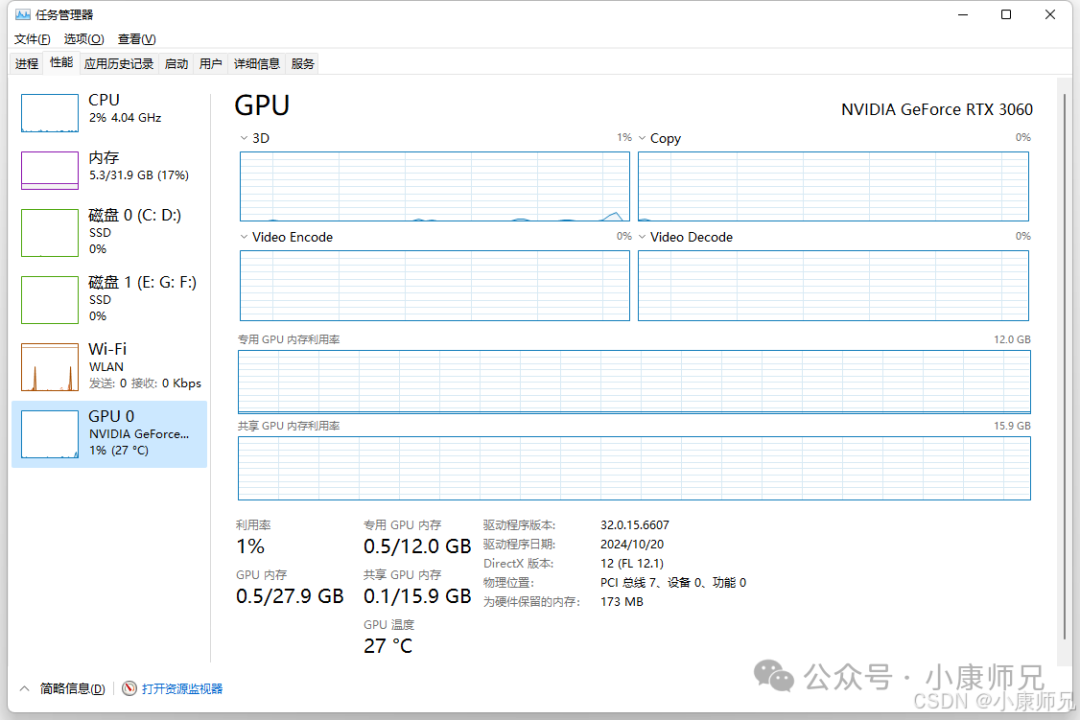The image size is (1080, 720).
Task: Select the CPU usage graph thumbnail
Action: point(50,113)
